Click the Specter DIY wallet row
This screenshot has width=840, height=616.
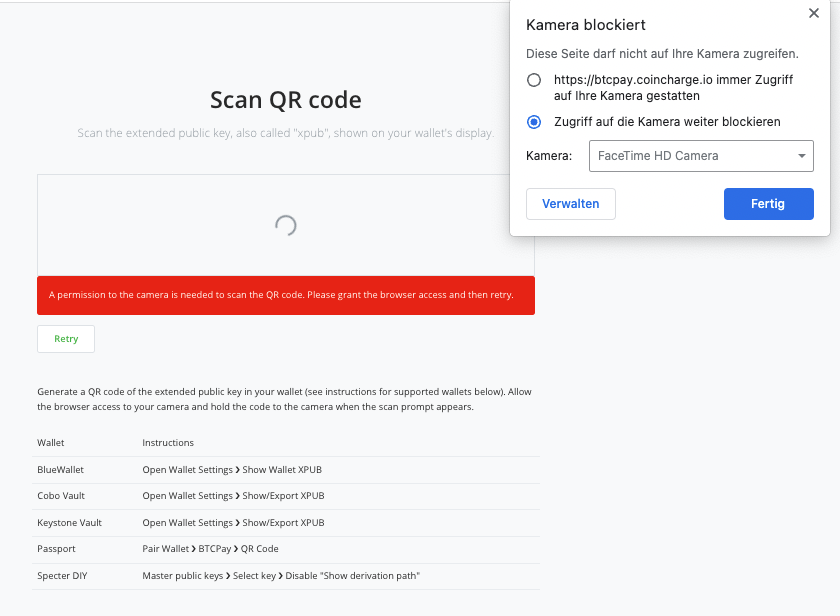coord(286,576)
